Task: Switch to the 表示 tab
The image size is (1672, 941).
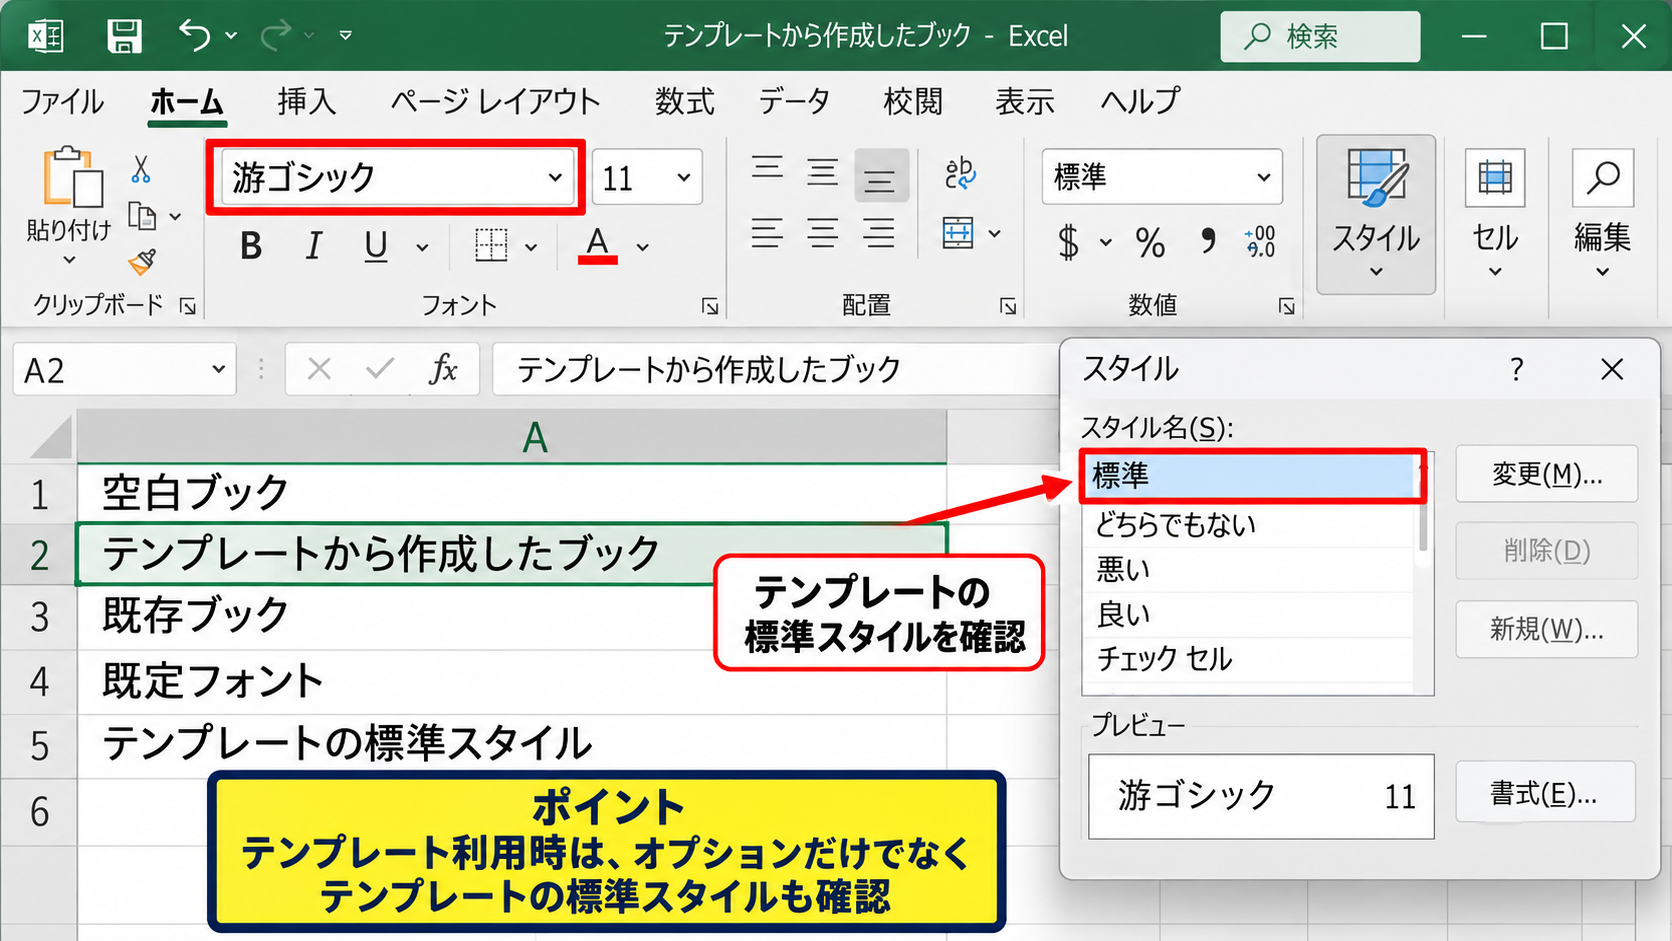Action: pos(1025,101)
